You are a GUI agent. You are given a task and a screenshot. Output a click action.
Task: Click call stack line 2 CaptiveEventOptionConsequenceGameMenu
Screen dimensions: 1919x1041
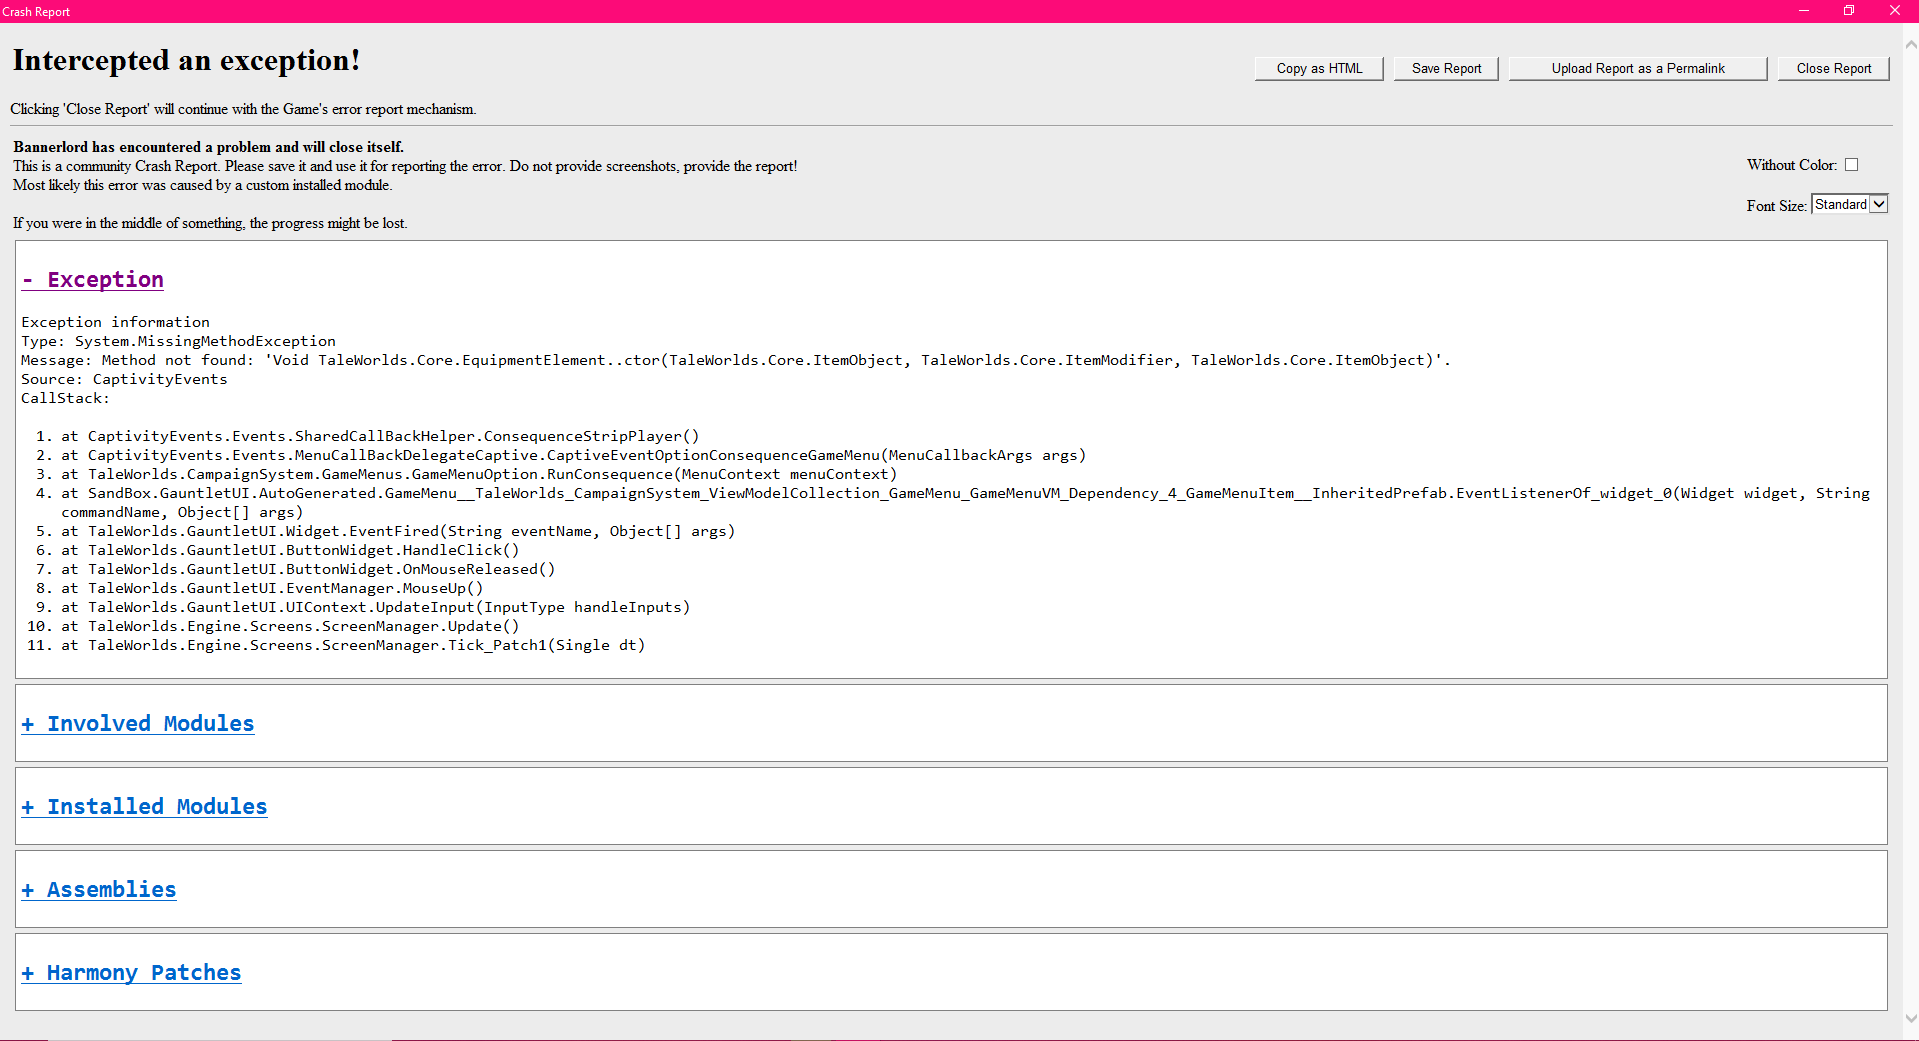[x=573, y=455]
